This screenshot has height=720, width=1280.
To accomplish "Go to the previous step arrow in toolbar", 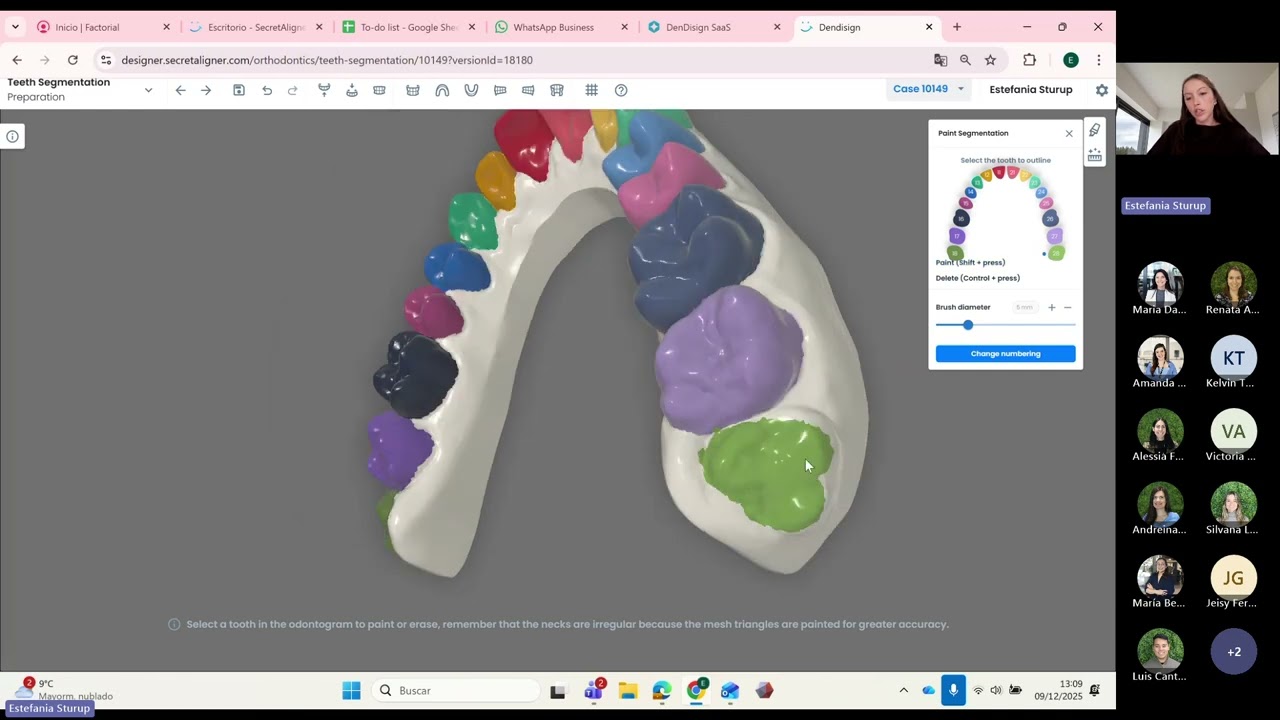I will 180,90.
